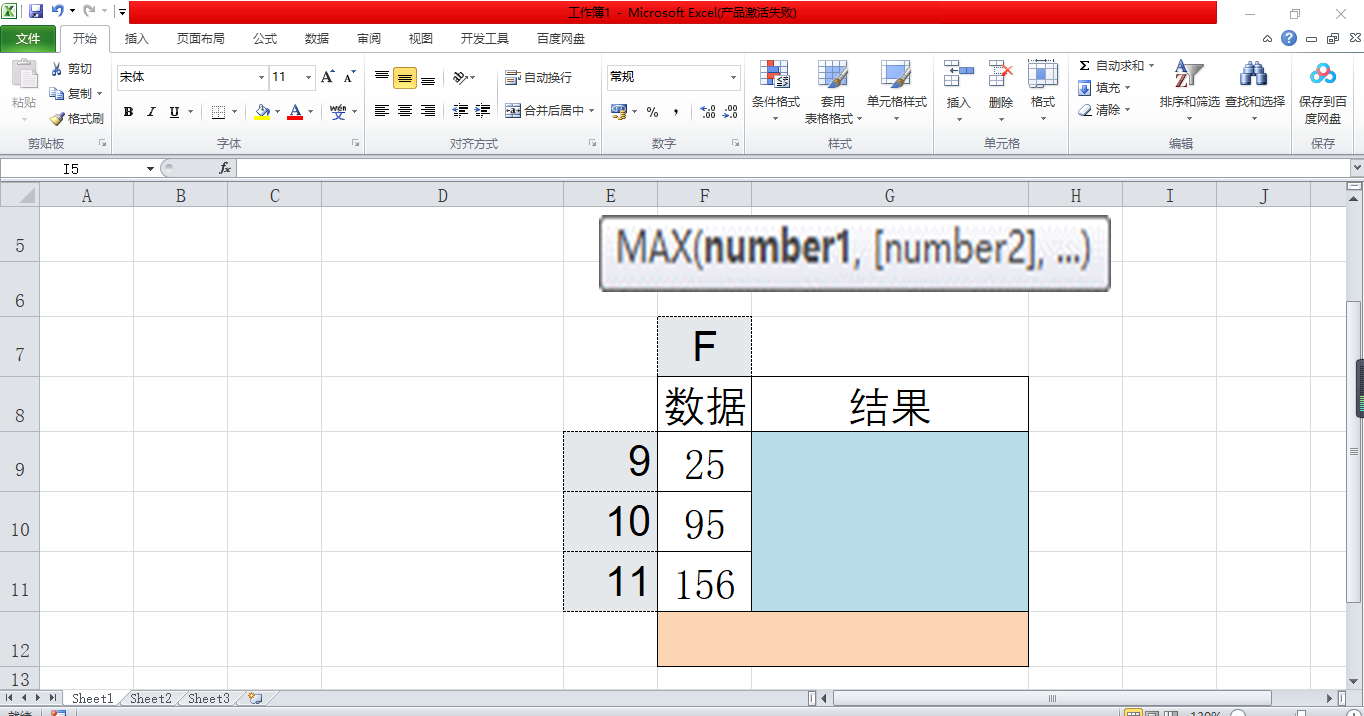Image resolution: width=1364 pixels, height=716 pixels.
Task: Click the Paste (粘贴) clipboard icon
Action: pos(24,76)
